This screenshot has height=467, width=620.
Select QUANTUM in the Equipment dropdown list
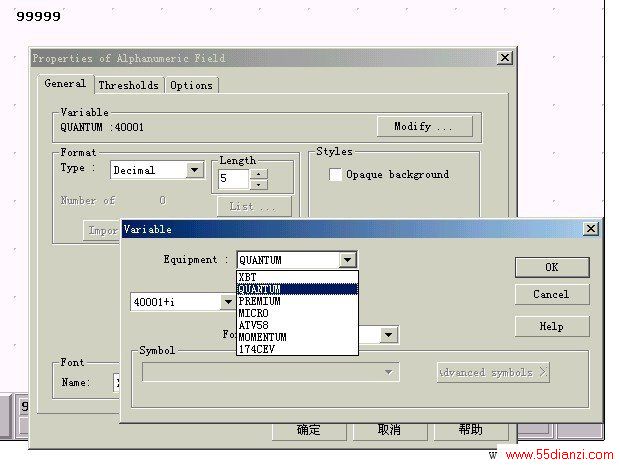[297, 289]
